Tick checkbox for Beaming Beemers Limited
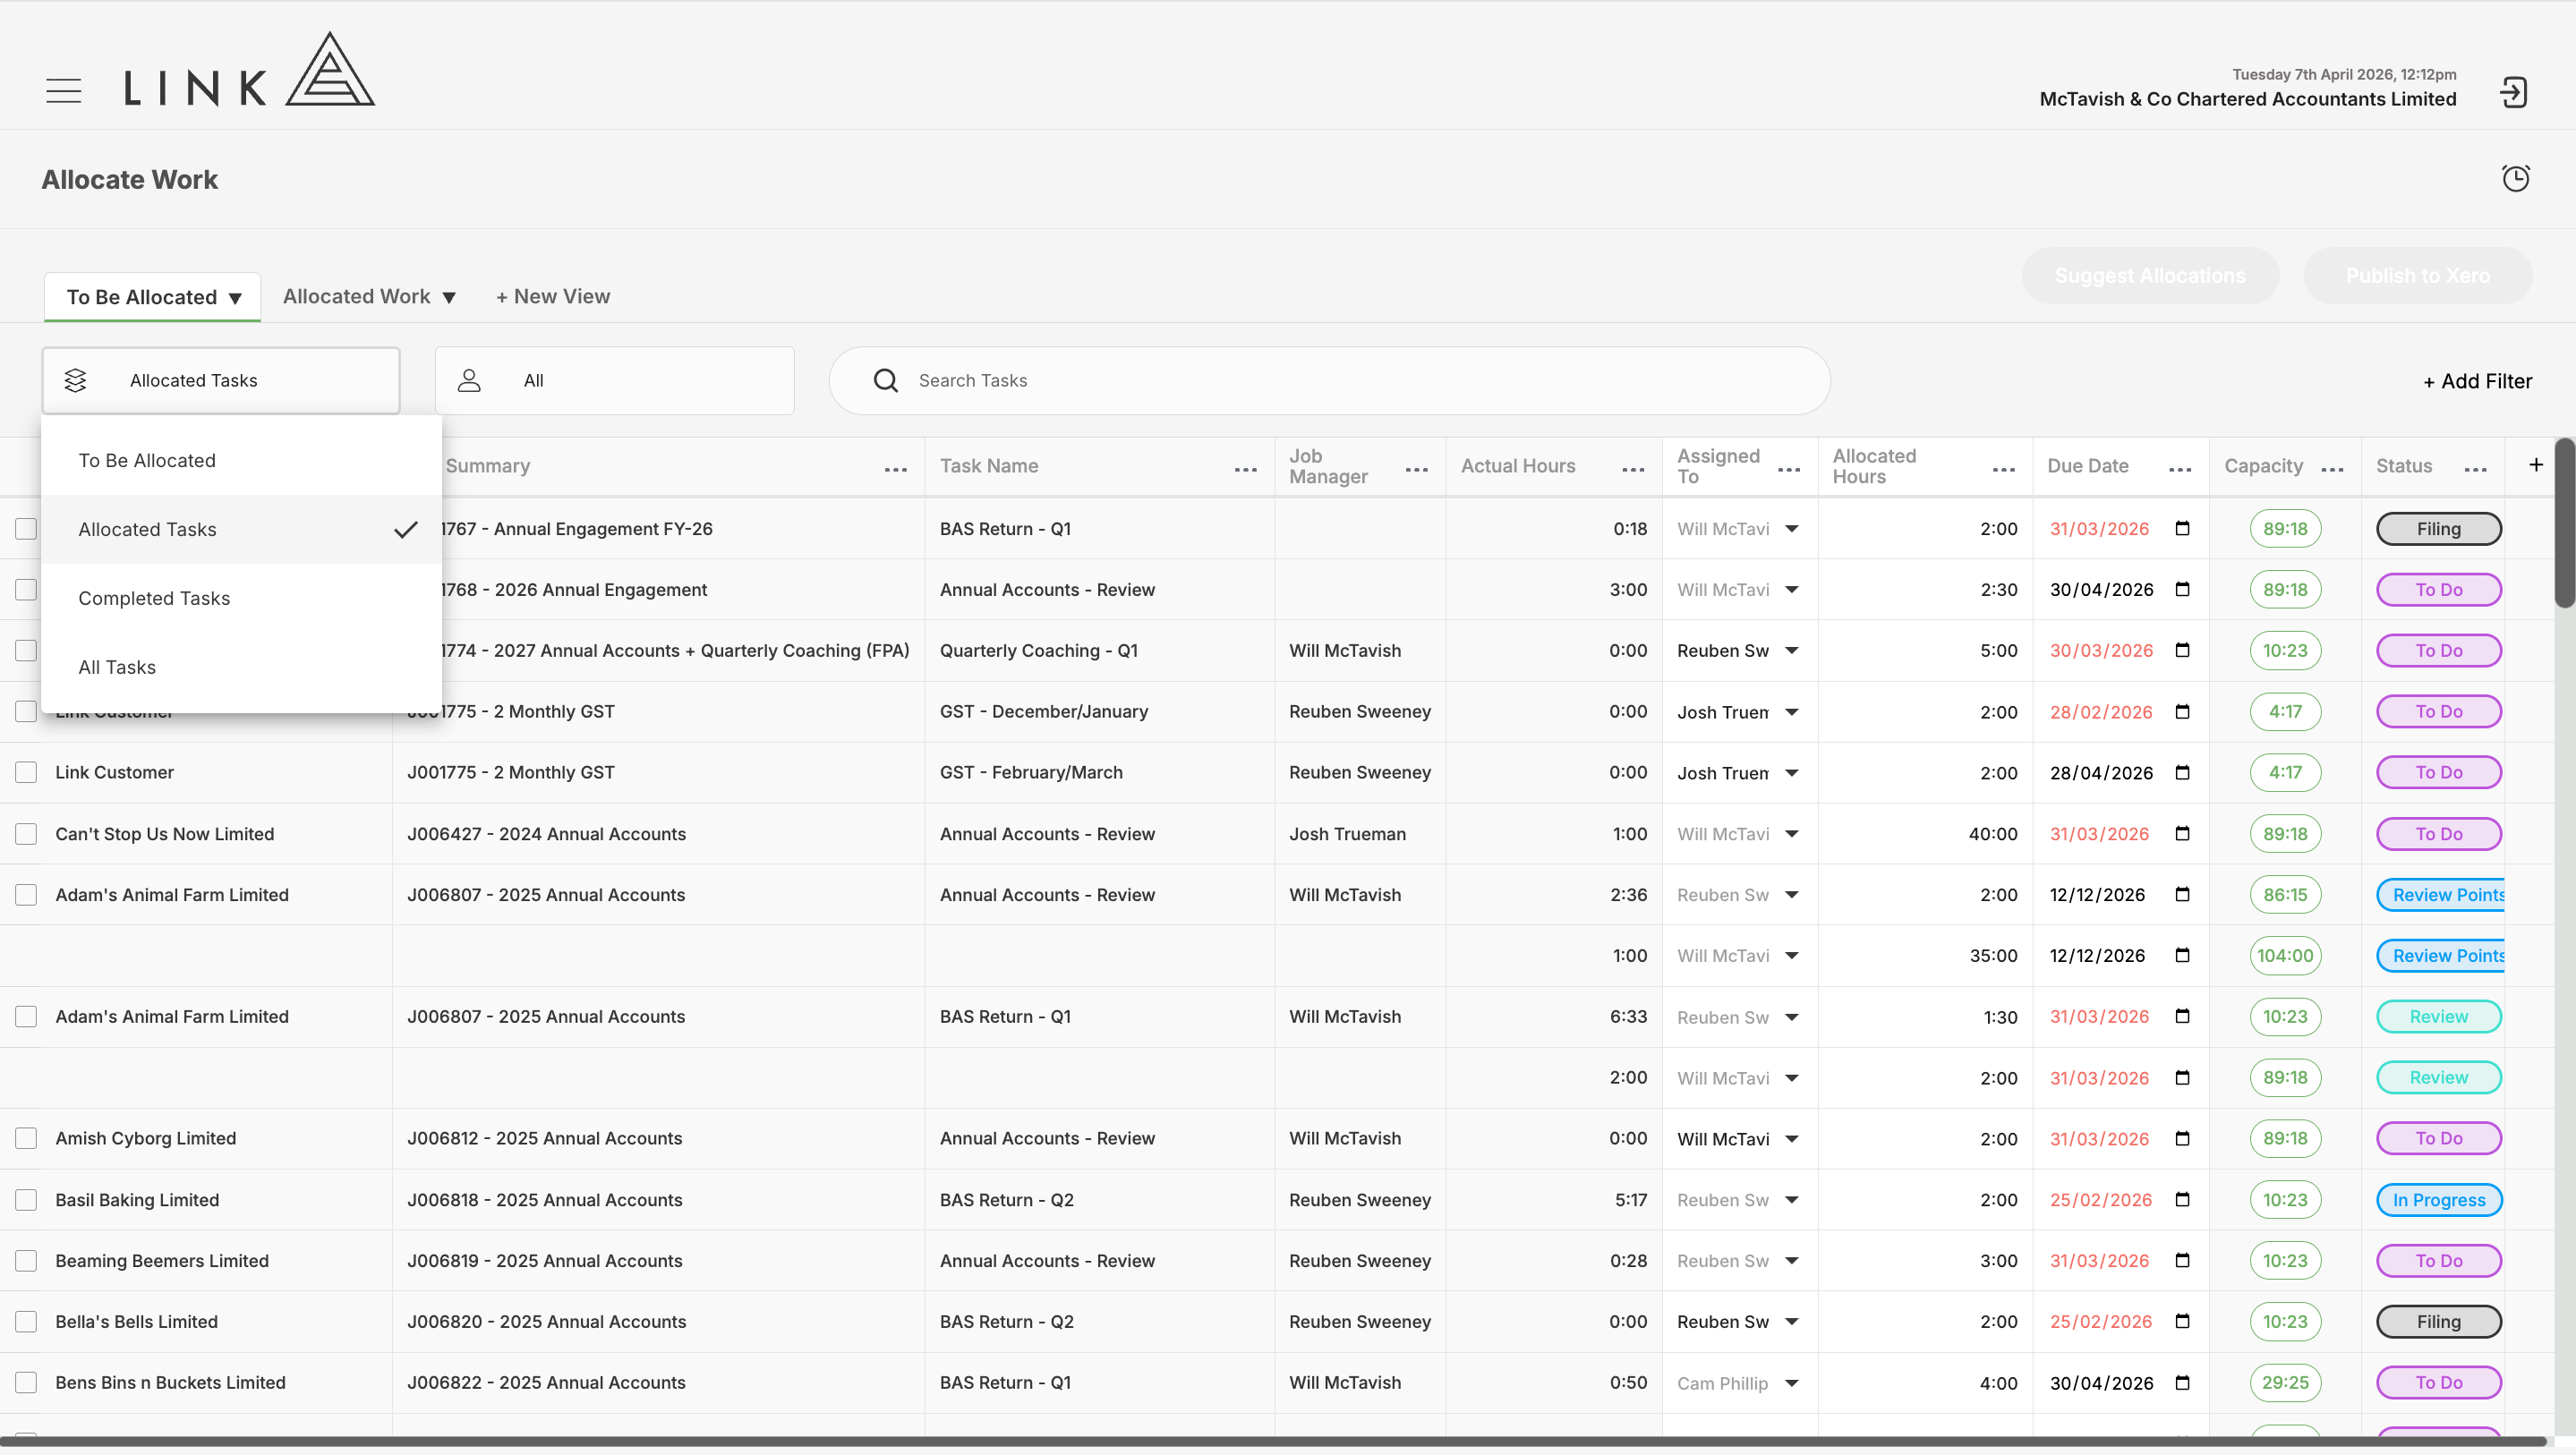The height and width of the screenshot is (1455, 2576). click(x=26, y=1261)
